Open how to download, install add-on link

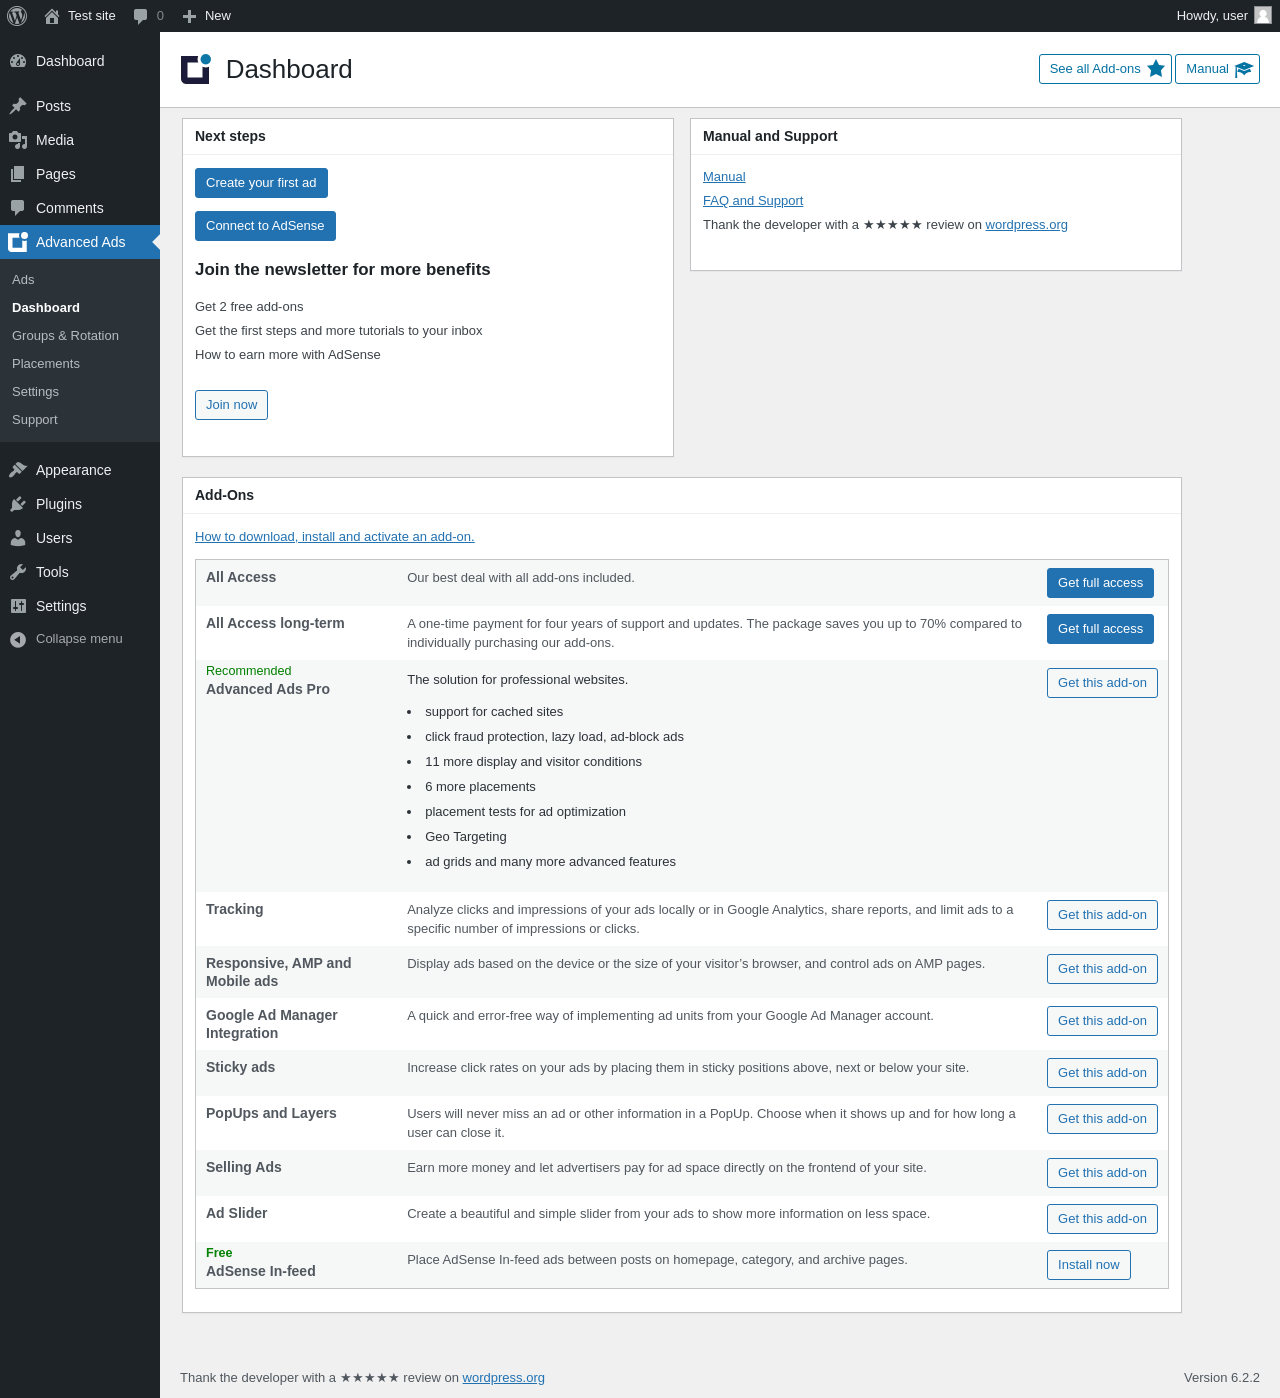[334, 537]
